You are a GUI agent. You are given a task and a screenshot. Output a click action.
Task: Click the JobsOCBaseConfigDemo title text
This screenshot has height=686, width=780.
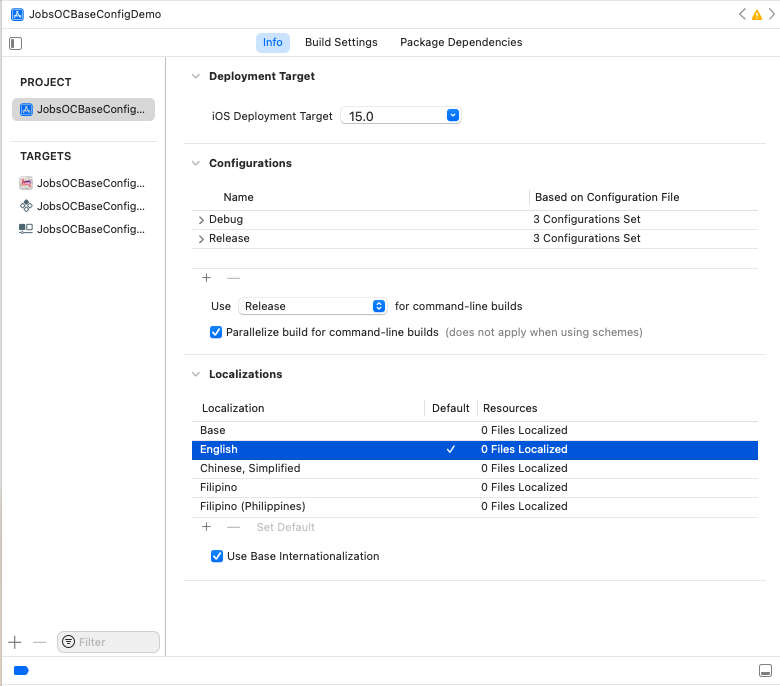click(x=95, y=14)
